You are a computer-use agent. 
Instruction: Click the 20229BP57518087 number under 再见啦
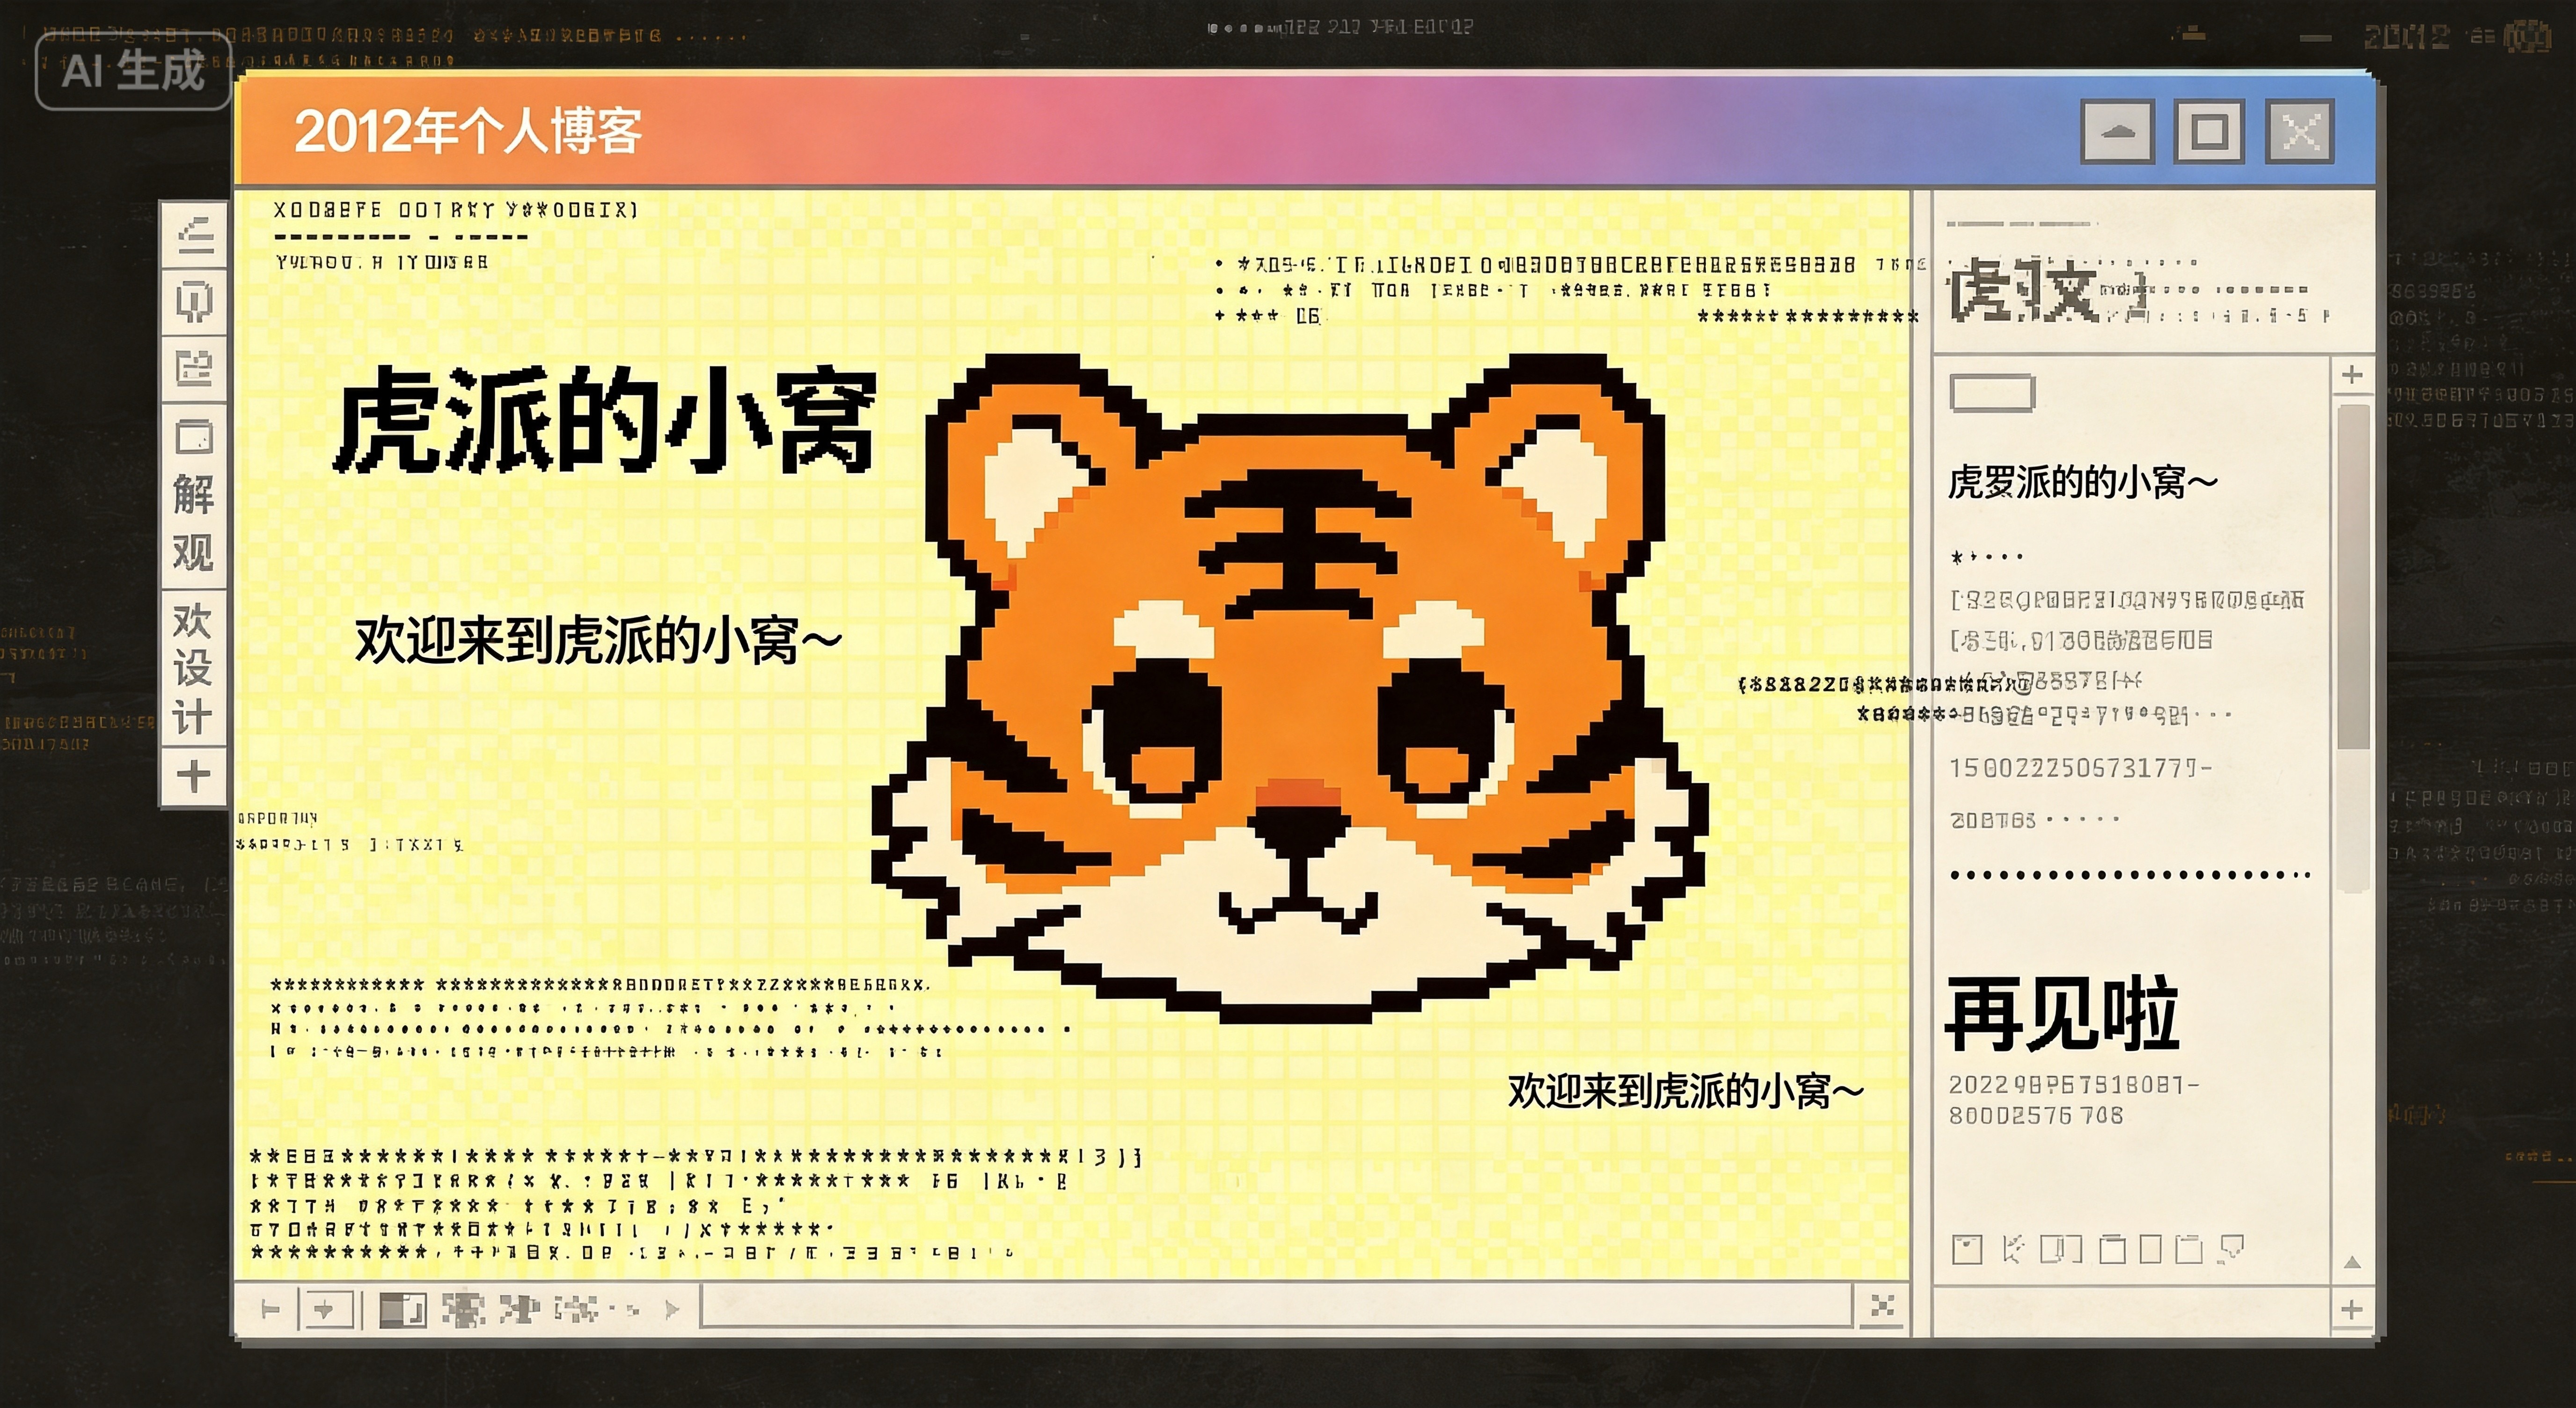pyautogui.click(x=2074, y=1084)
